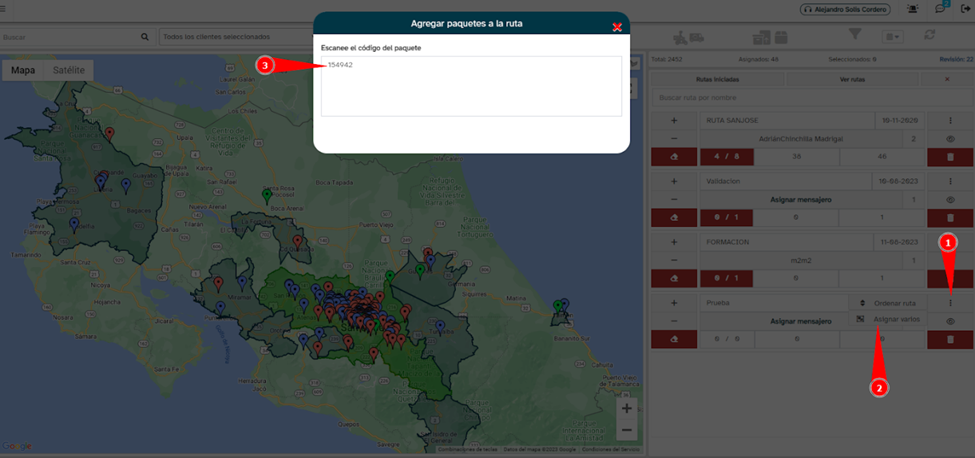Switch the map to Satélite view
Image resolution: width=975 pixels, height=458 pixels.
pos(69,70)
